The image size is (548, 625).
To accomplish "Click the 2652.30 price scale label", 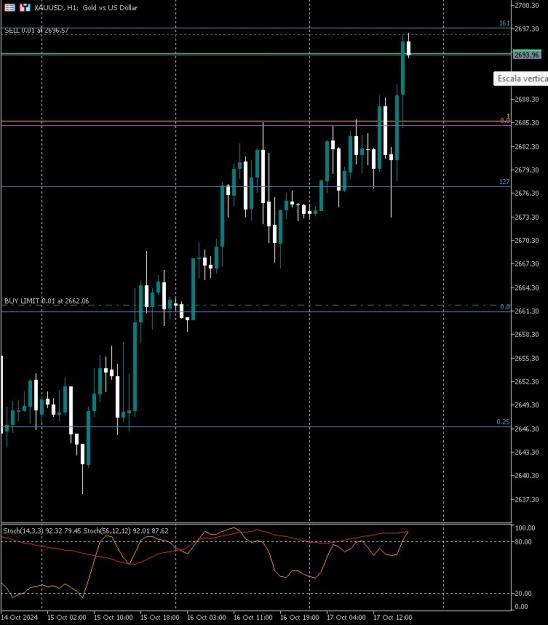I will coord(527,381).
